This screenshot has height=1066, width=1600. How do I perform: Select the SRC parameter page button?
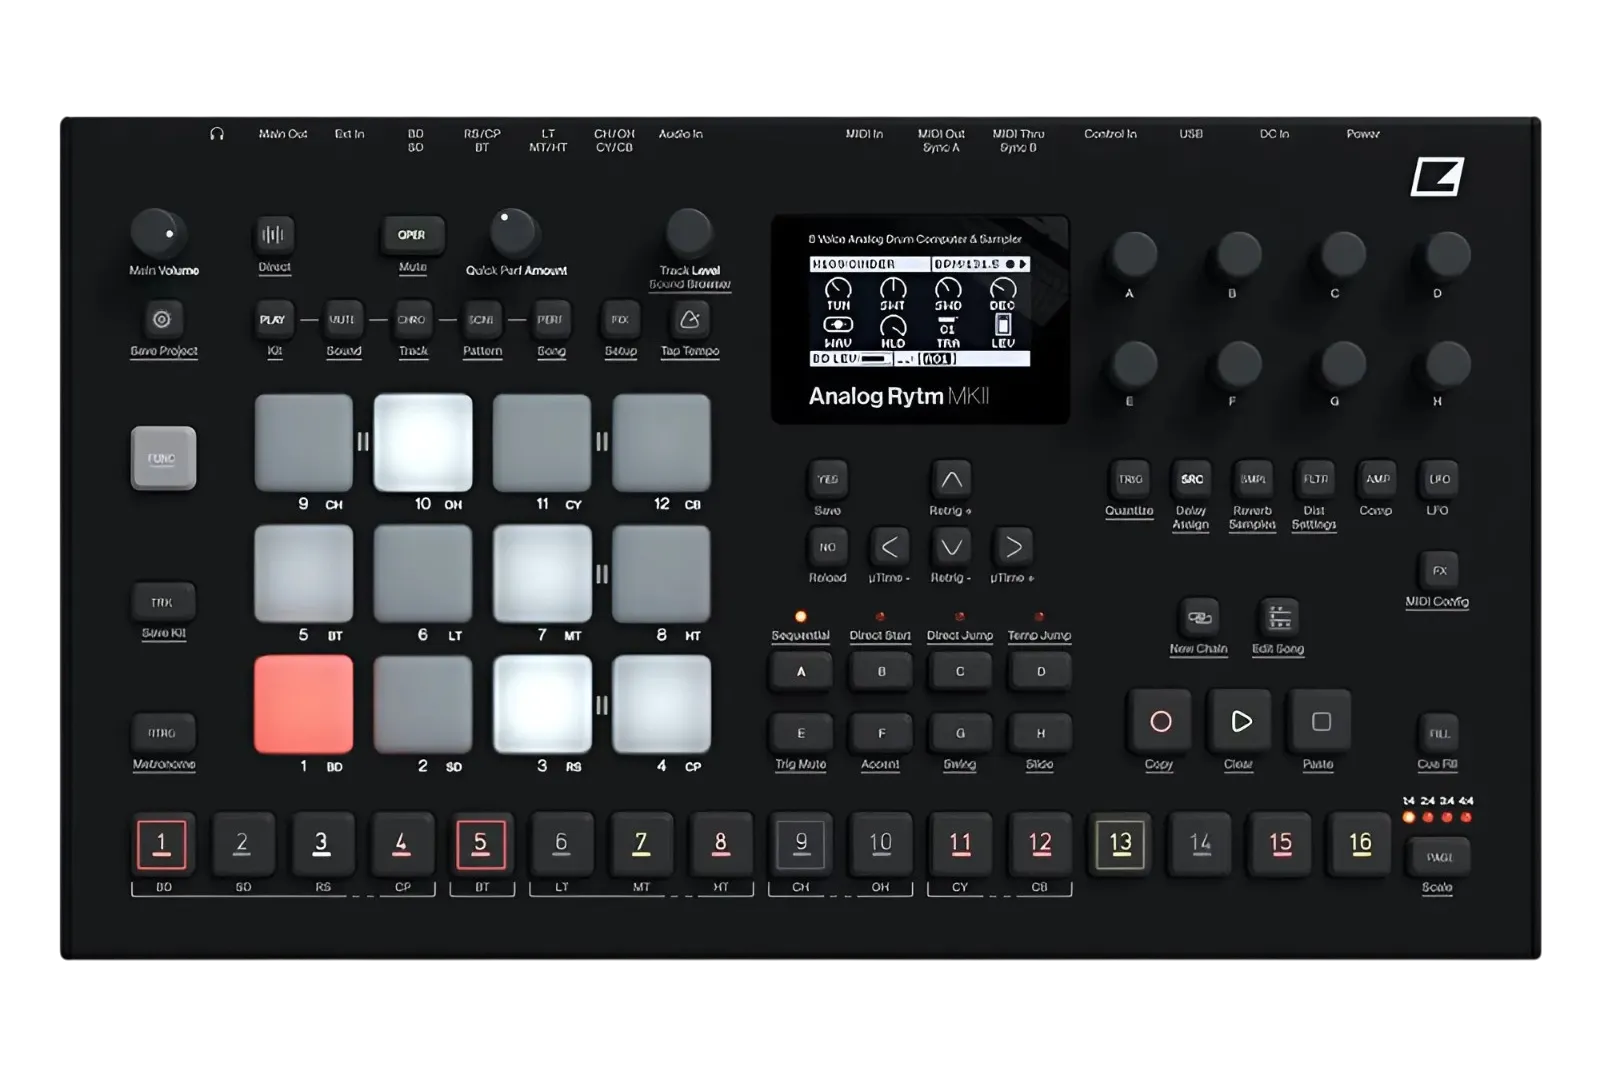click(1192, 480)
